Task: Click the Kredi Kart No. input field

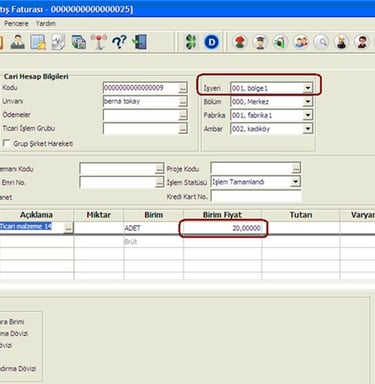Action: [x=256, y=196]
